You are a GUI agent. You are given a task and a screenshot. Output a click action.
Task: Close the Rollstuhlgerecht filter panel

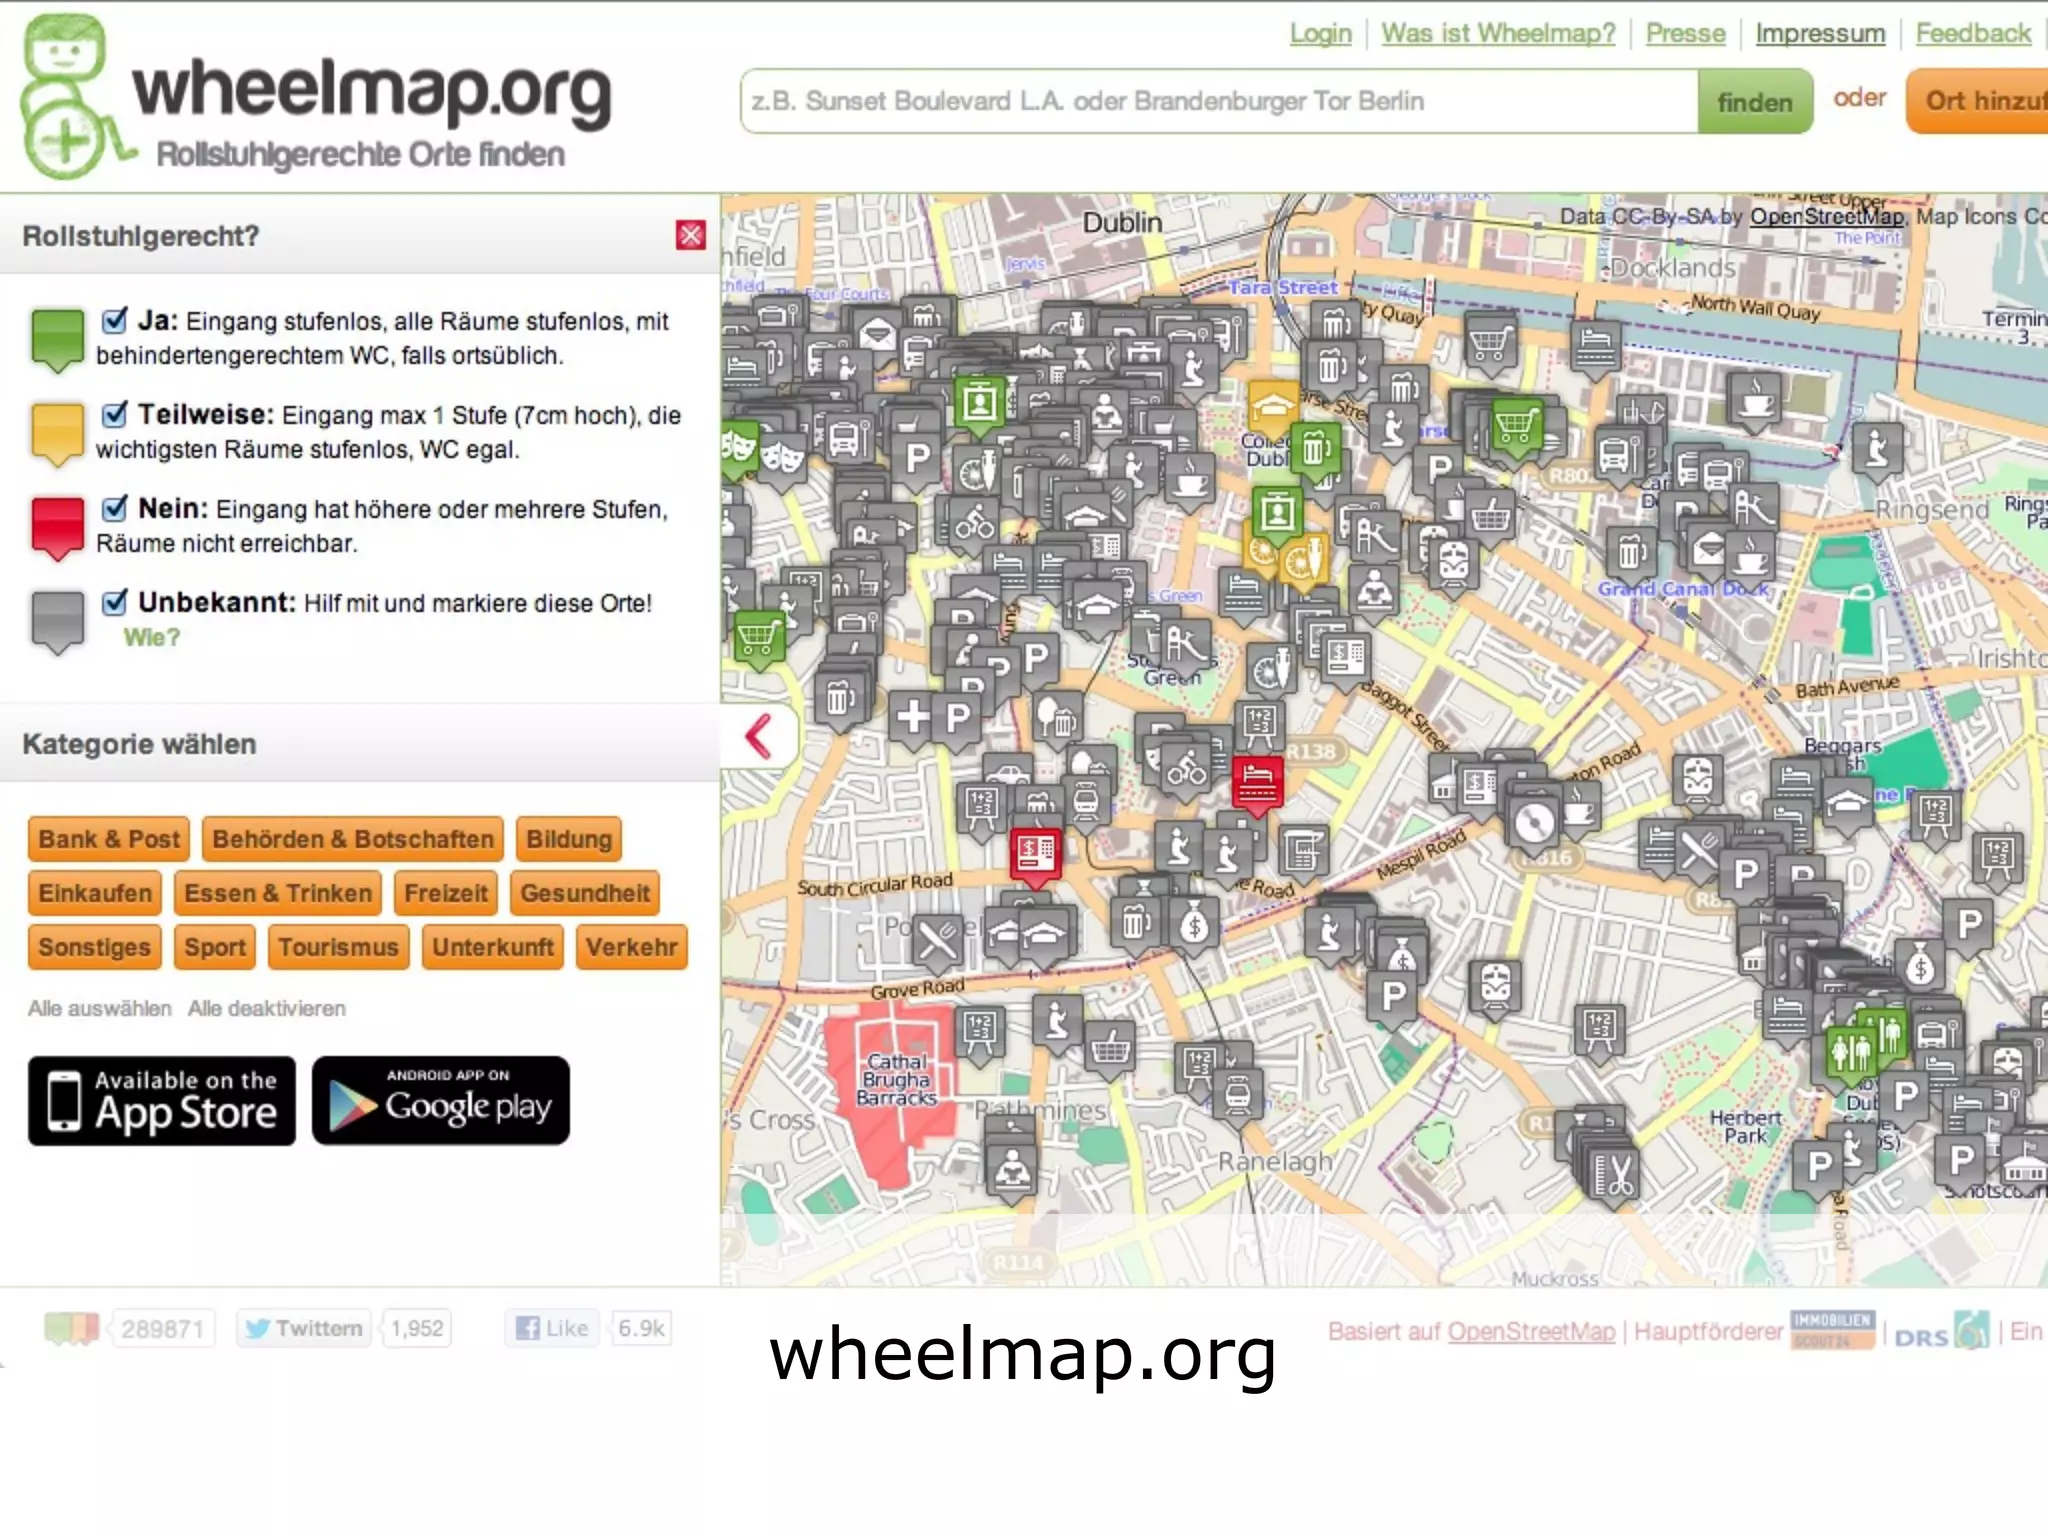click(x=690, y=235)
